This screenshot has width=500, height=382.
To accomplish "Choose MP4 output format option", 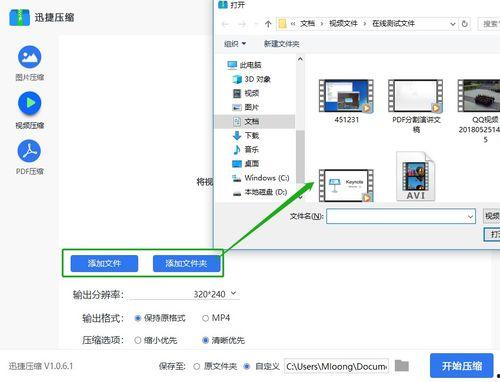I will (205, 318).
